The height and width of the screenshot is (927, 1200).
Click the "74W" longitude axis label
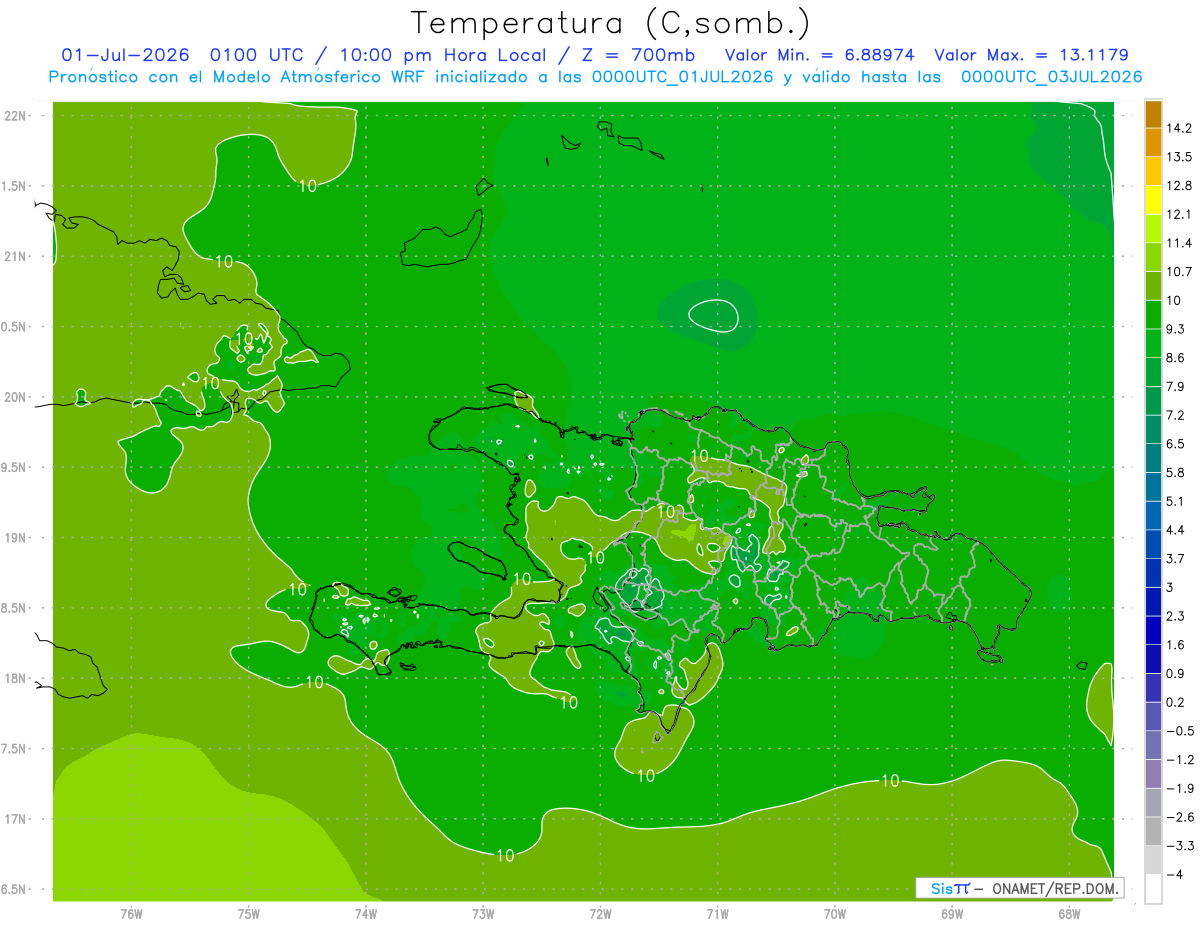point(366,913)
